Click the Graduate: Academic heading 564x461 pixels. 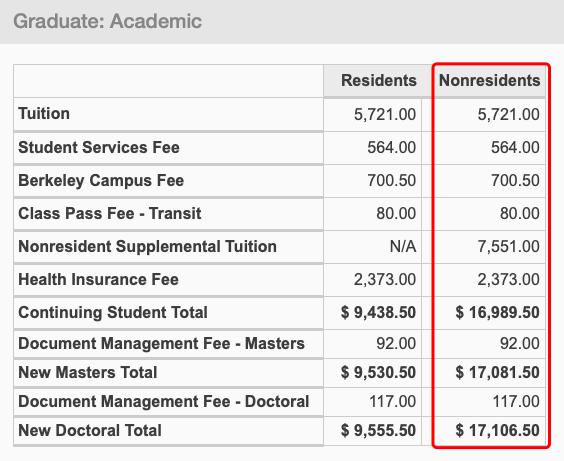coord(107,21)
